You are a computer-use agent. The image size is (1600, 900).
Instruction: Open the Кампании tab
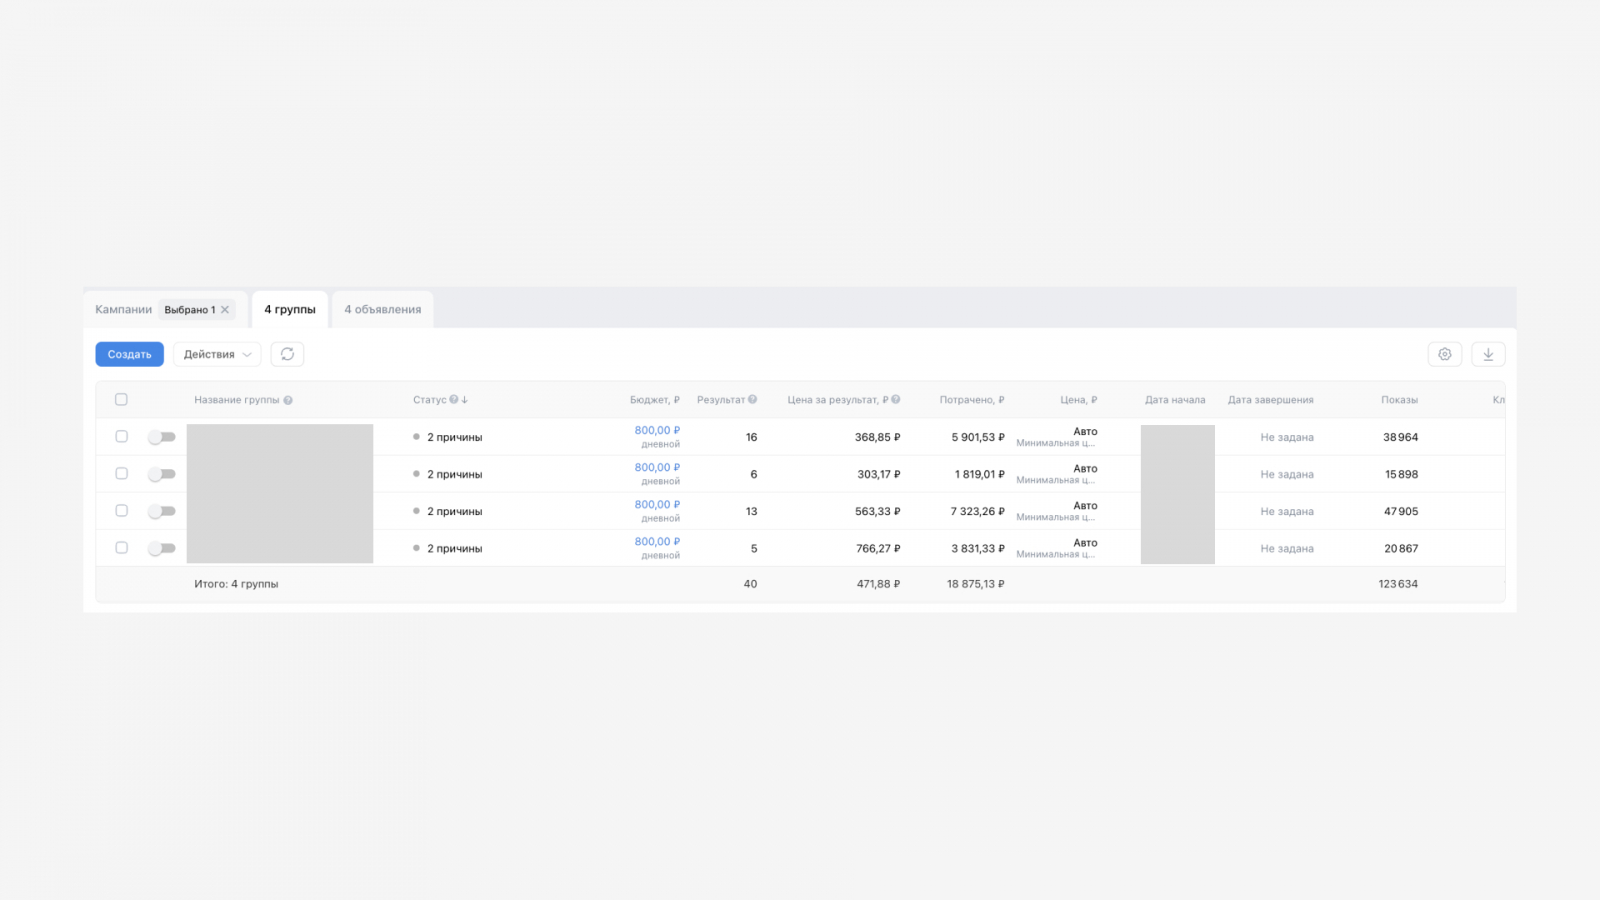(x=123, y=310)
